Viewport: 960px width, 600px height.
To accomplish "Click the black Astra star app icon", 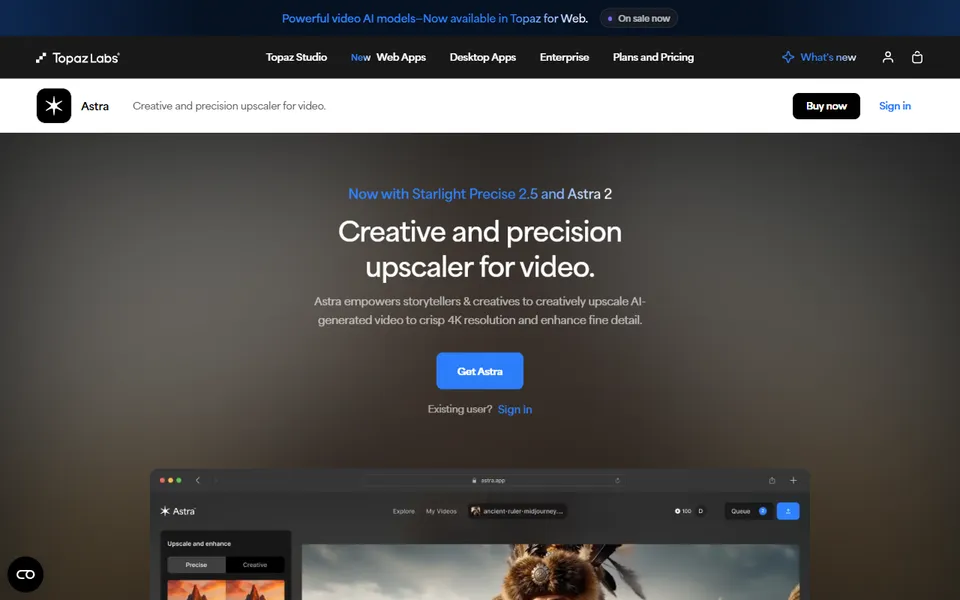I will 54,106.
